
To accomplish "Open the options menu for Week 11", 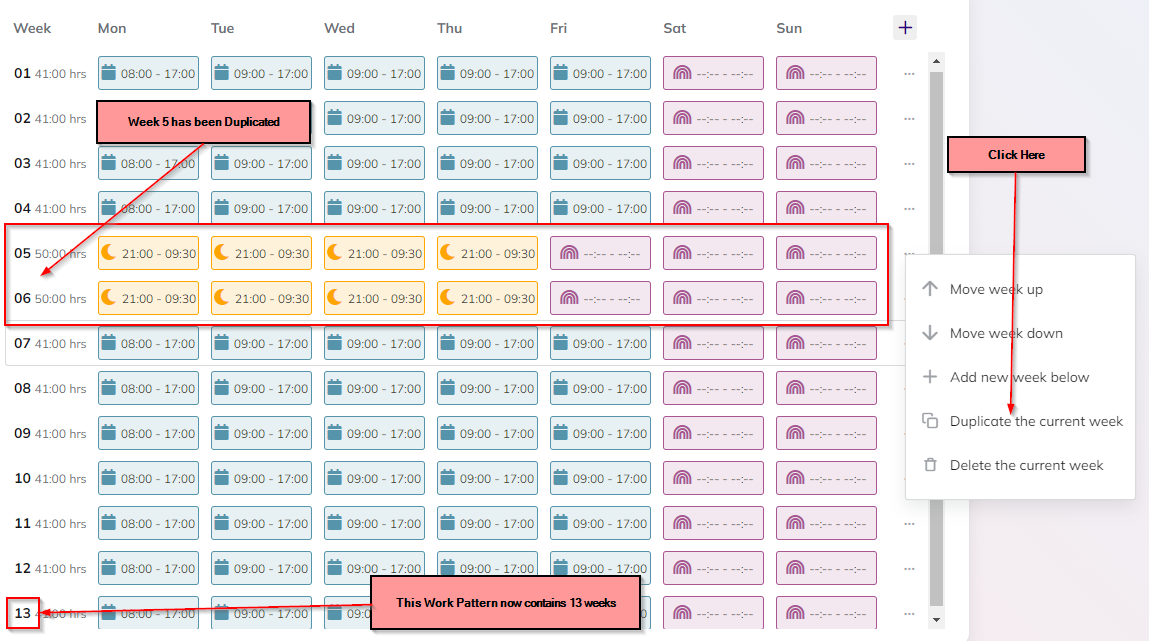I will click(x=909, y=523).
